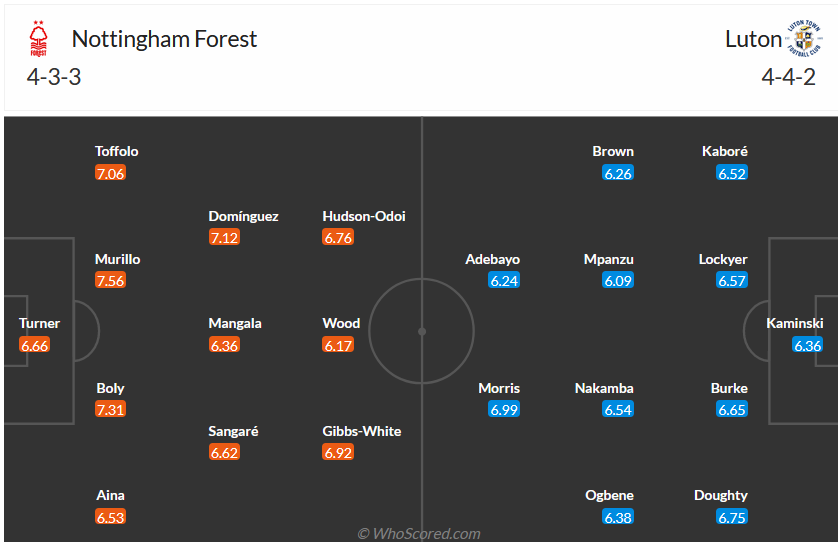Select Murillo's 7.56 rating badge
The image size is (838, 542).
[110, 281]
